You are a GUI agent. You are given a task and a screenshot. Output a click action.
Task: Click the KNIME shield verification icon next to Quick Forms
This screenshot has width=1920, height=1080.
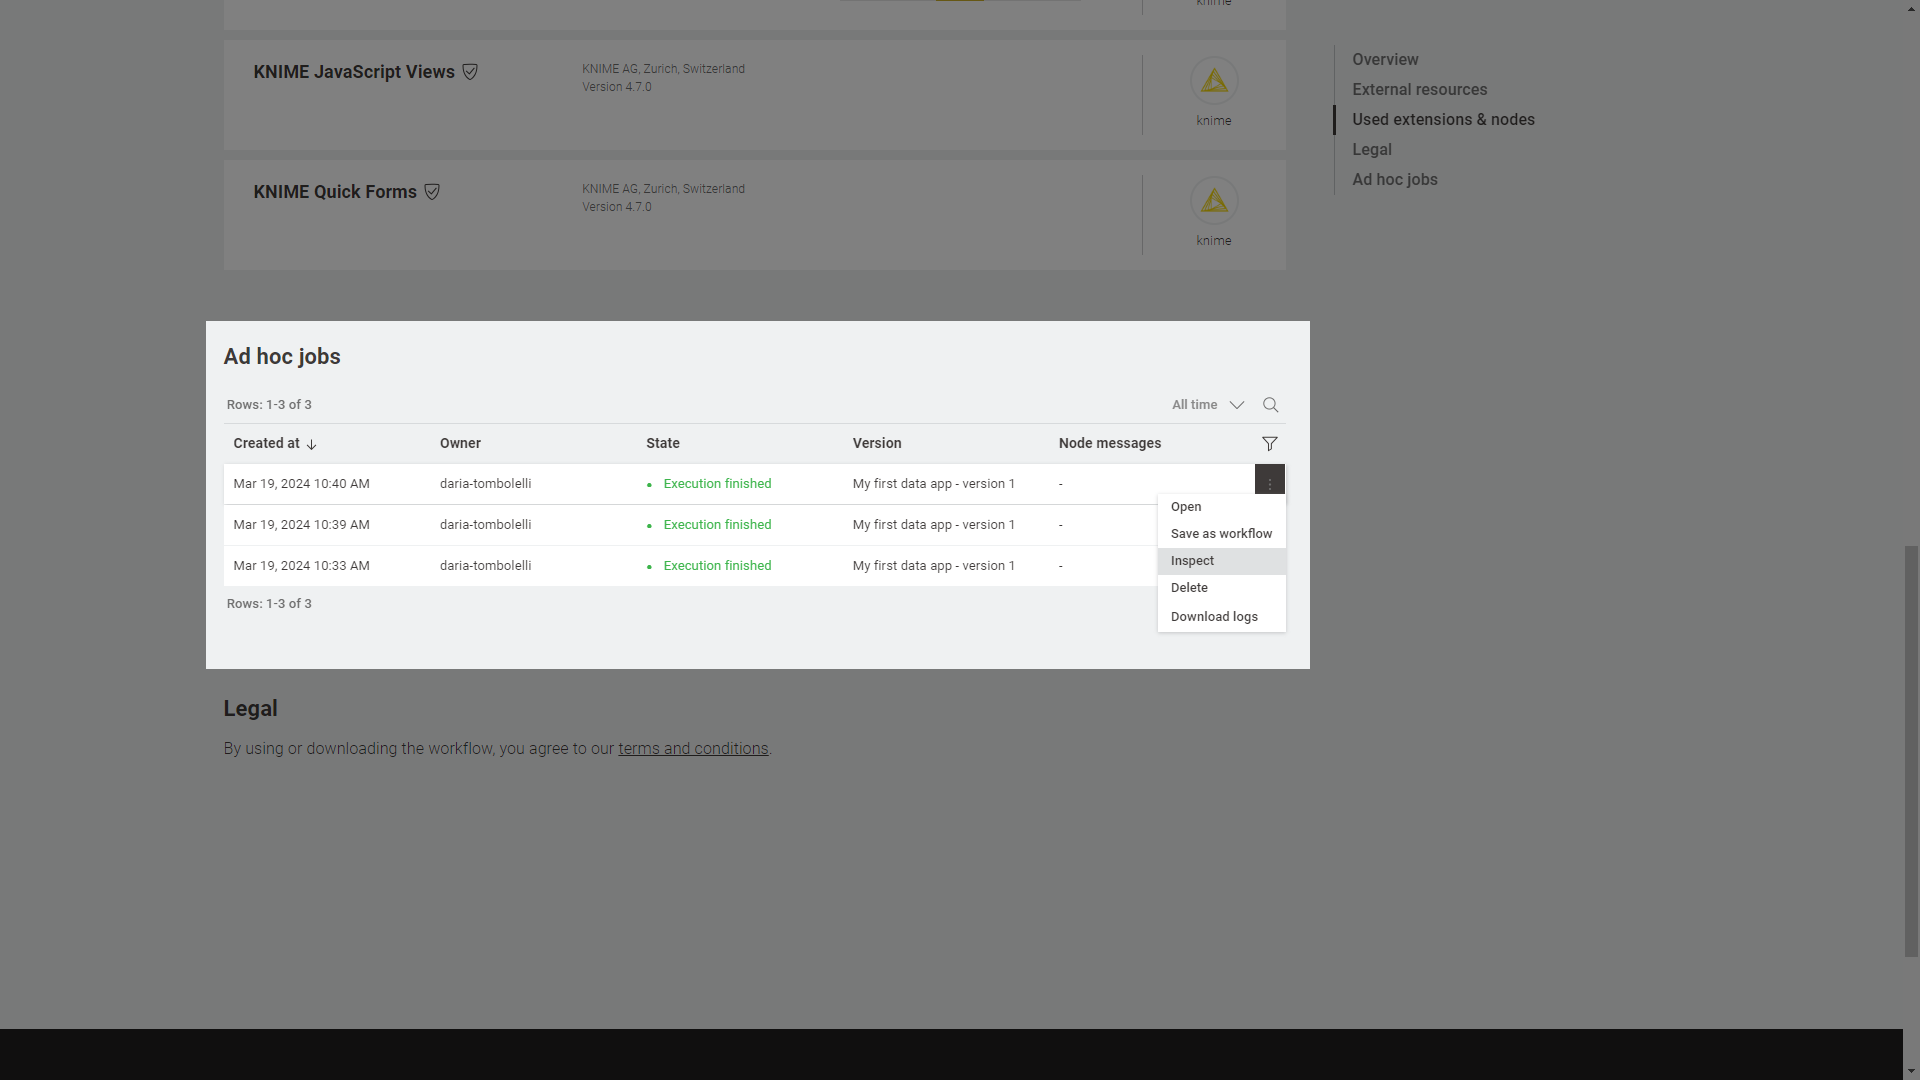click(433, 191)
